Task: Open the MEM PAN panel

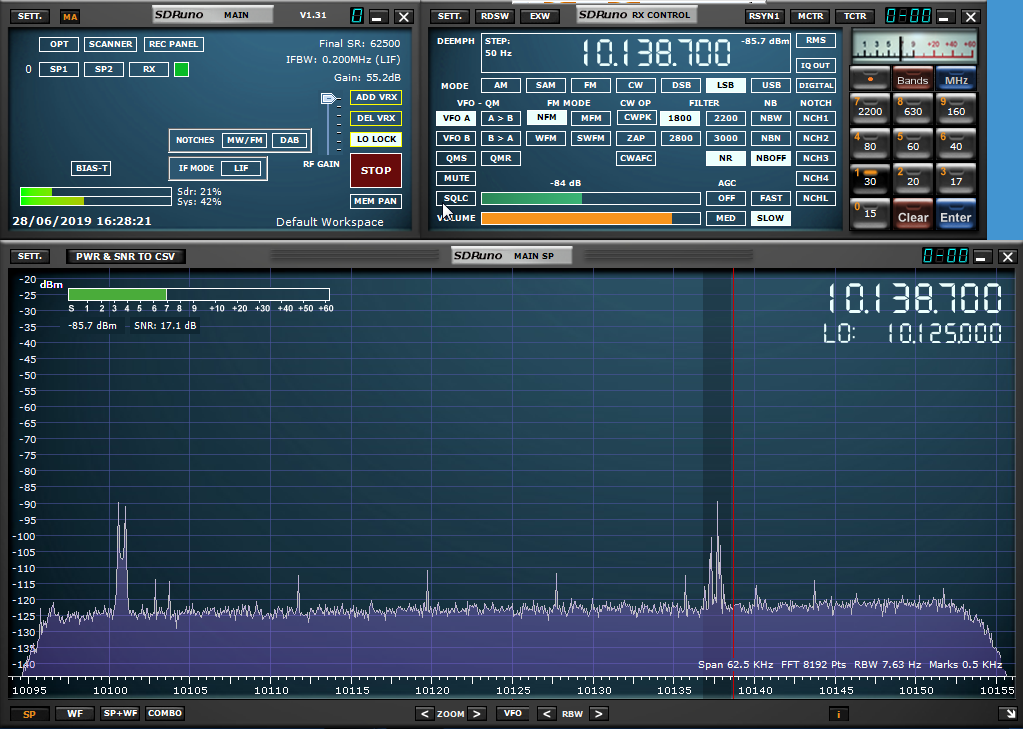Action: (x=375, y=201)
